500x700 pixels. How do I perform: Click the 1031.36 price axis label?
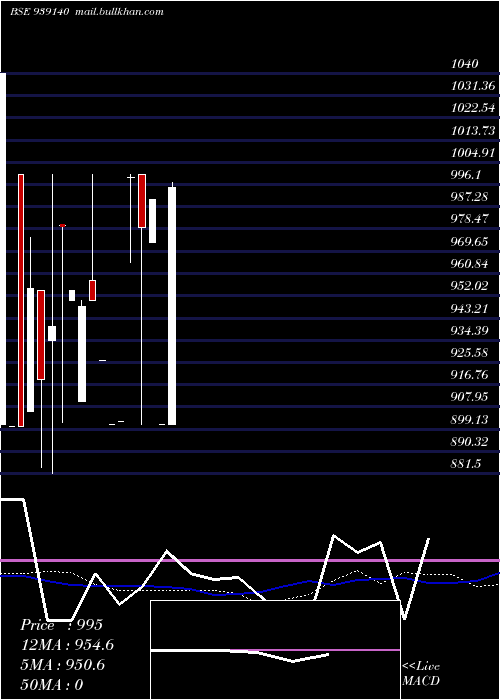[473, 86]
